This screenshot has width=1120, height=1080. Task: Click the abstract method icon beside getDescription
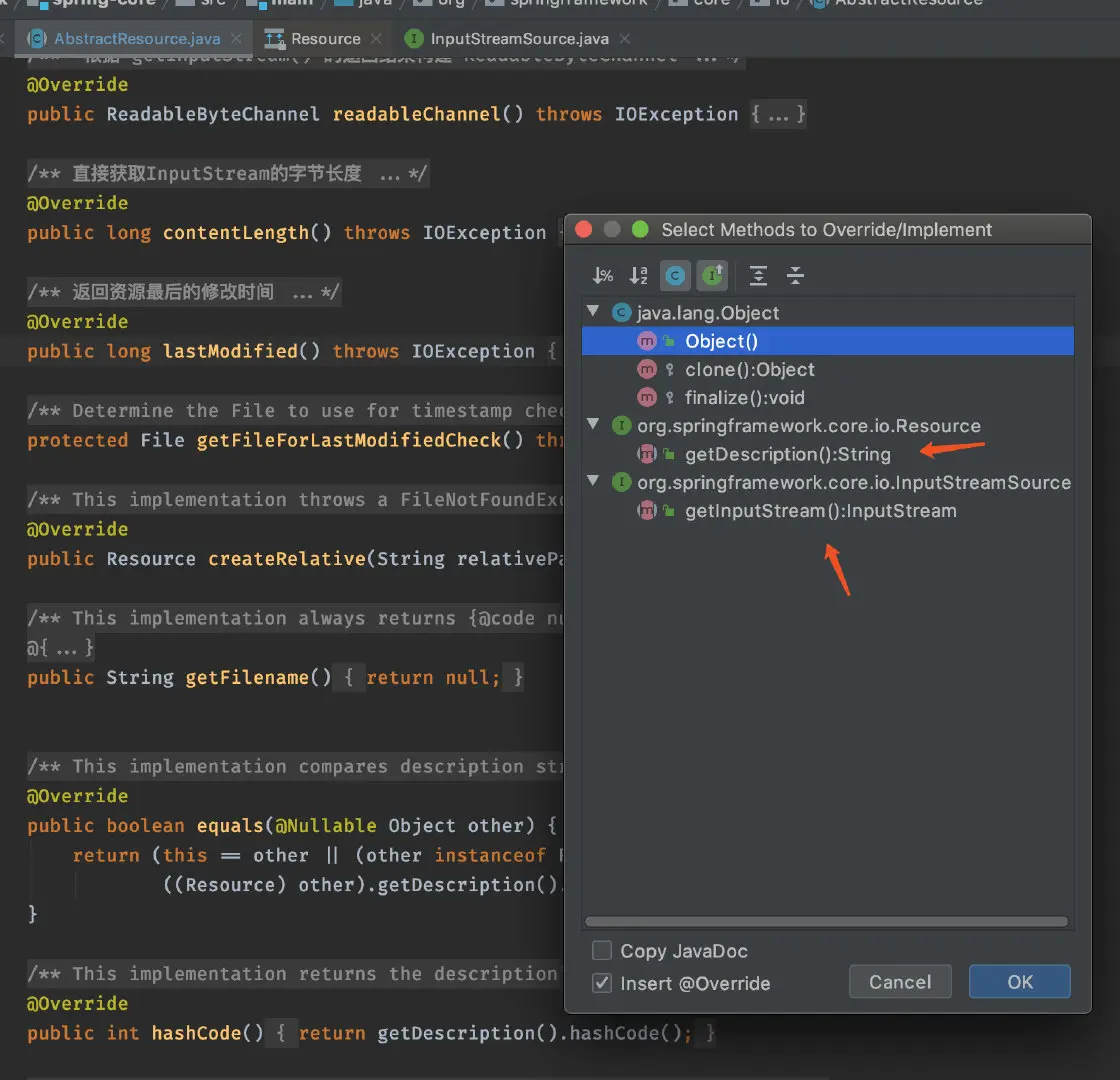(x=646, y=454)
